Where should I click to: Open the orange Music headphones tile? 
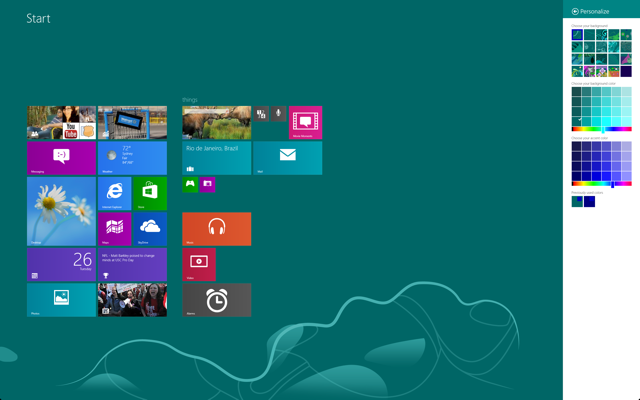(x=217, y=229)
